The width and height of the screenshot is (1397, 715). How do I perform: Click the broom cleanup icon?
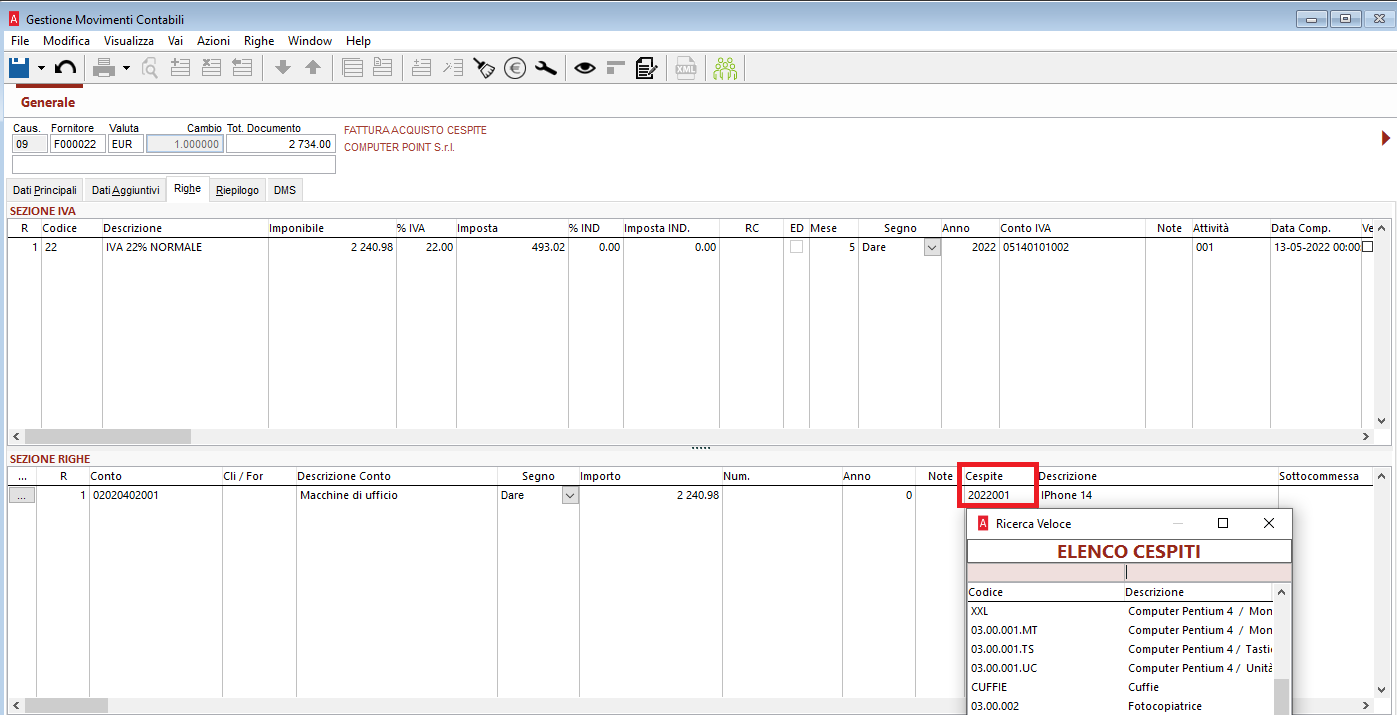485,68
